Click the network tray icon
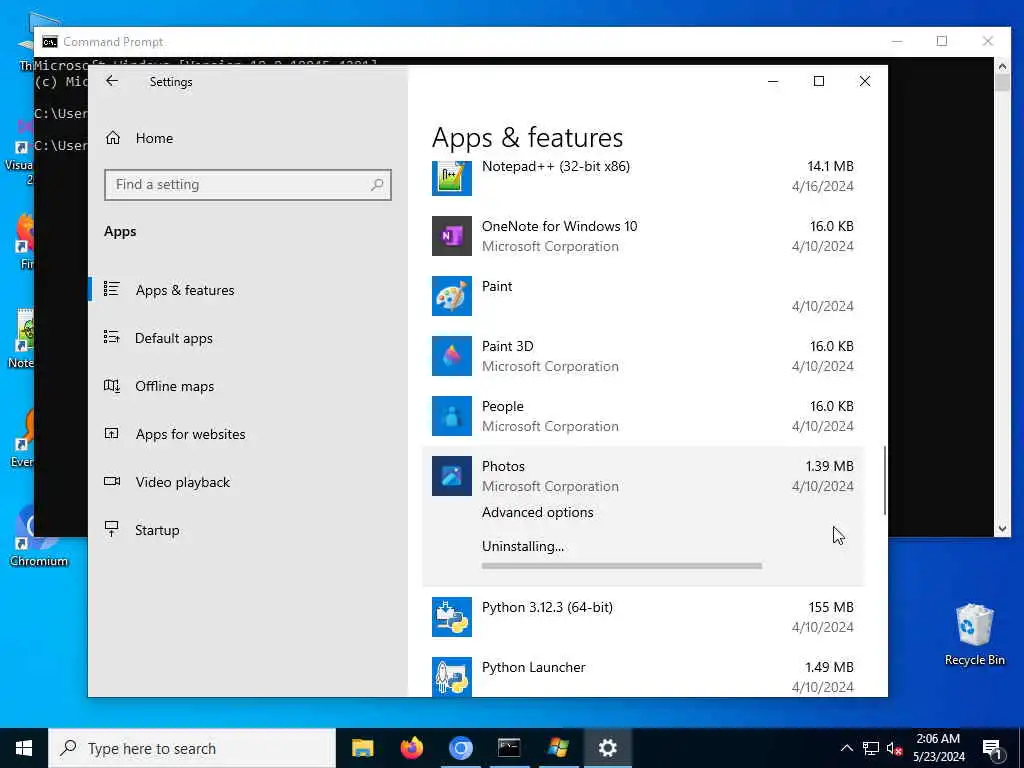This screenshot has height=768, width=1024. [871, 748]
